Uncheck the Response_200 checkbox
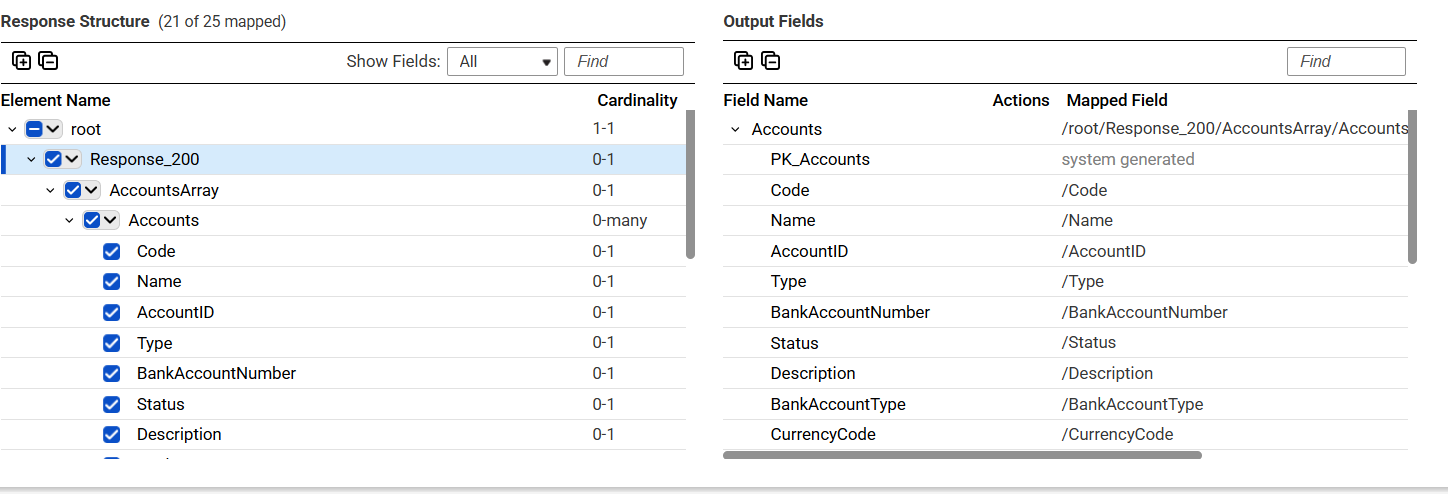Image resolution: width=1448 pixels, height=494 pixels. coord(53,159)
